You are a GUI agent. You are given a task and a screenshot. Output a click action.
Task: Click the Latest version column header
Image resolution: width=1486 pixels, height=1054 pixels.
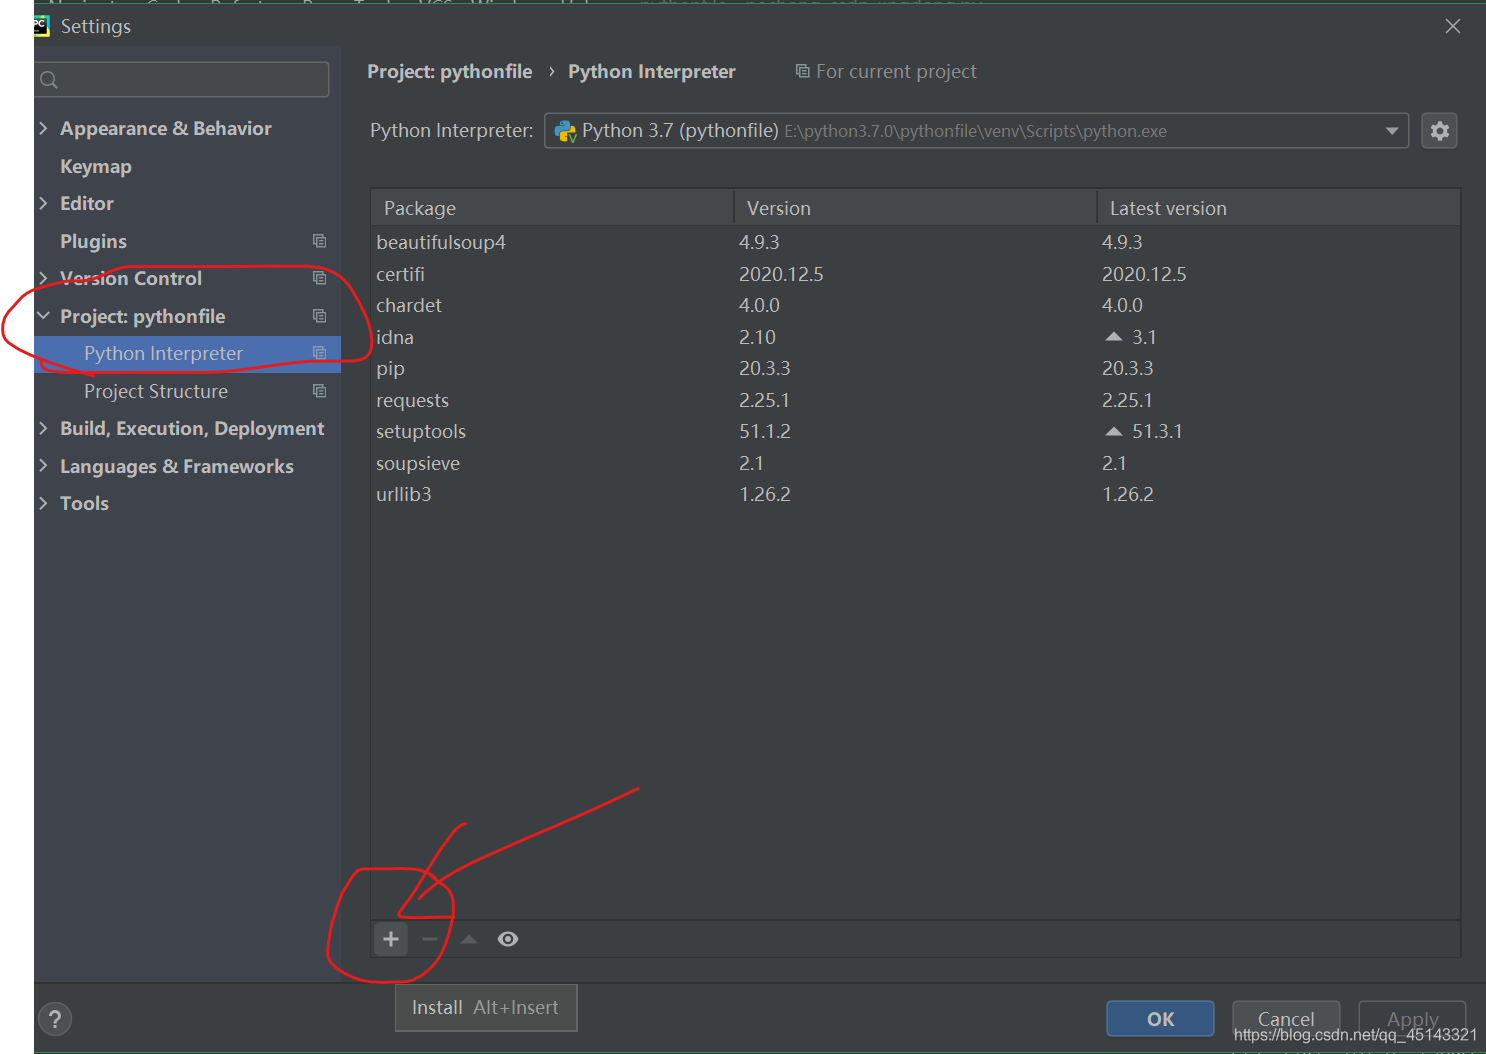pyautogui.click(x=1278, y=208)
